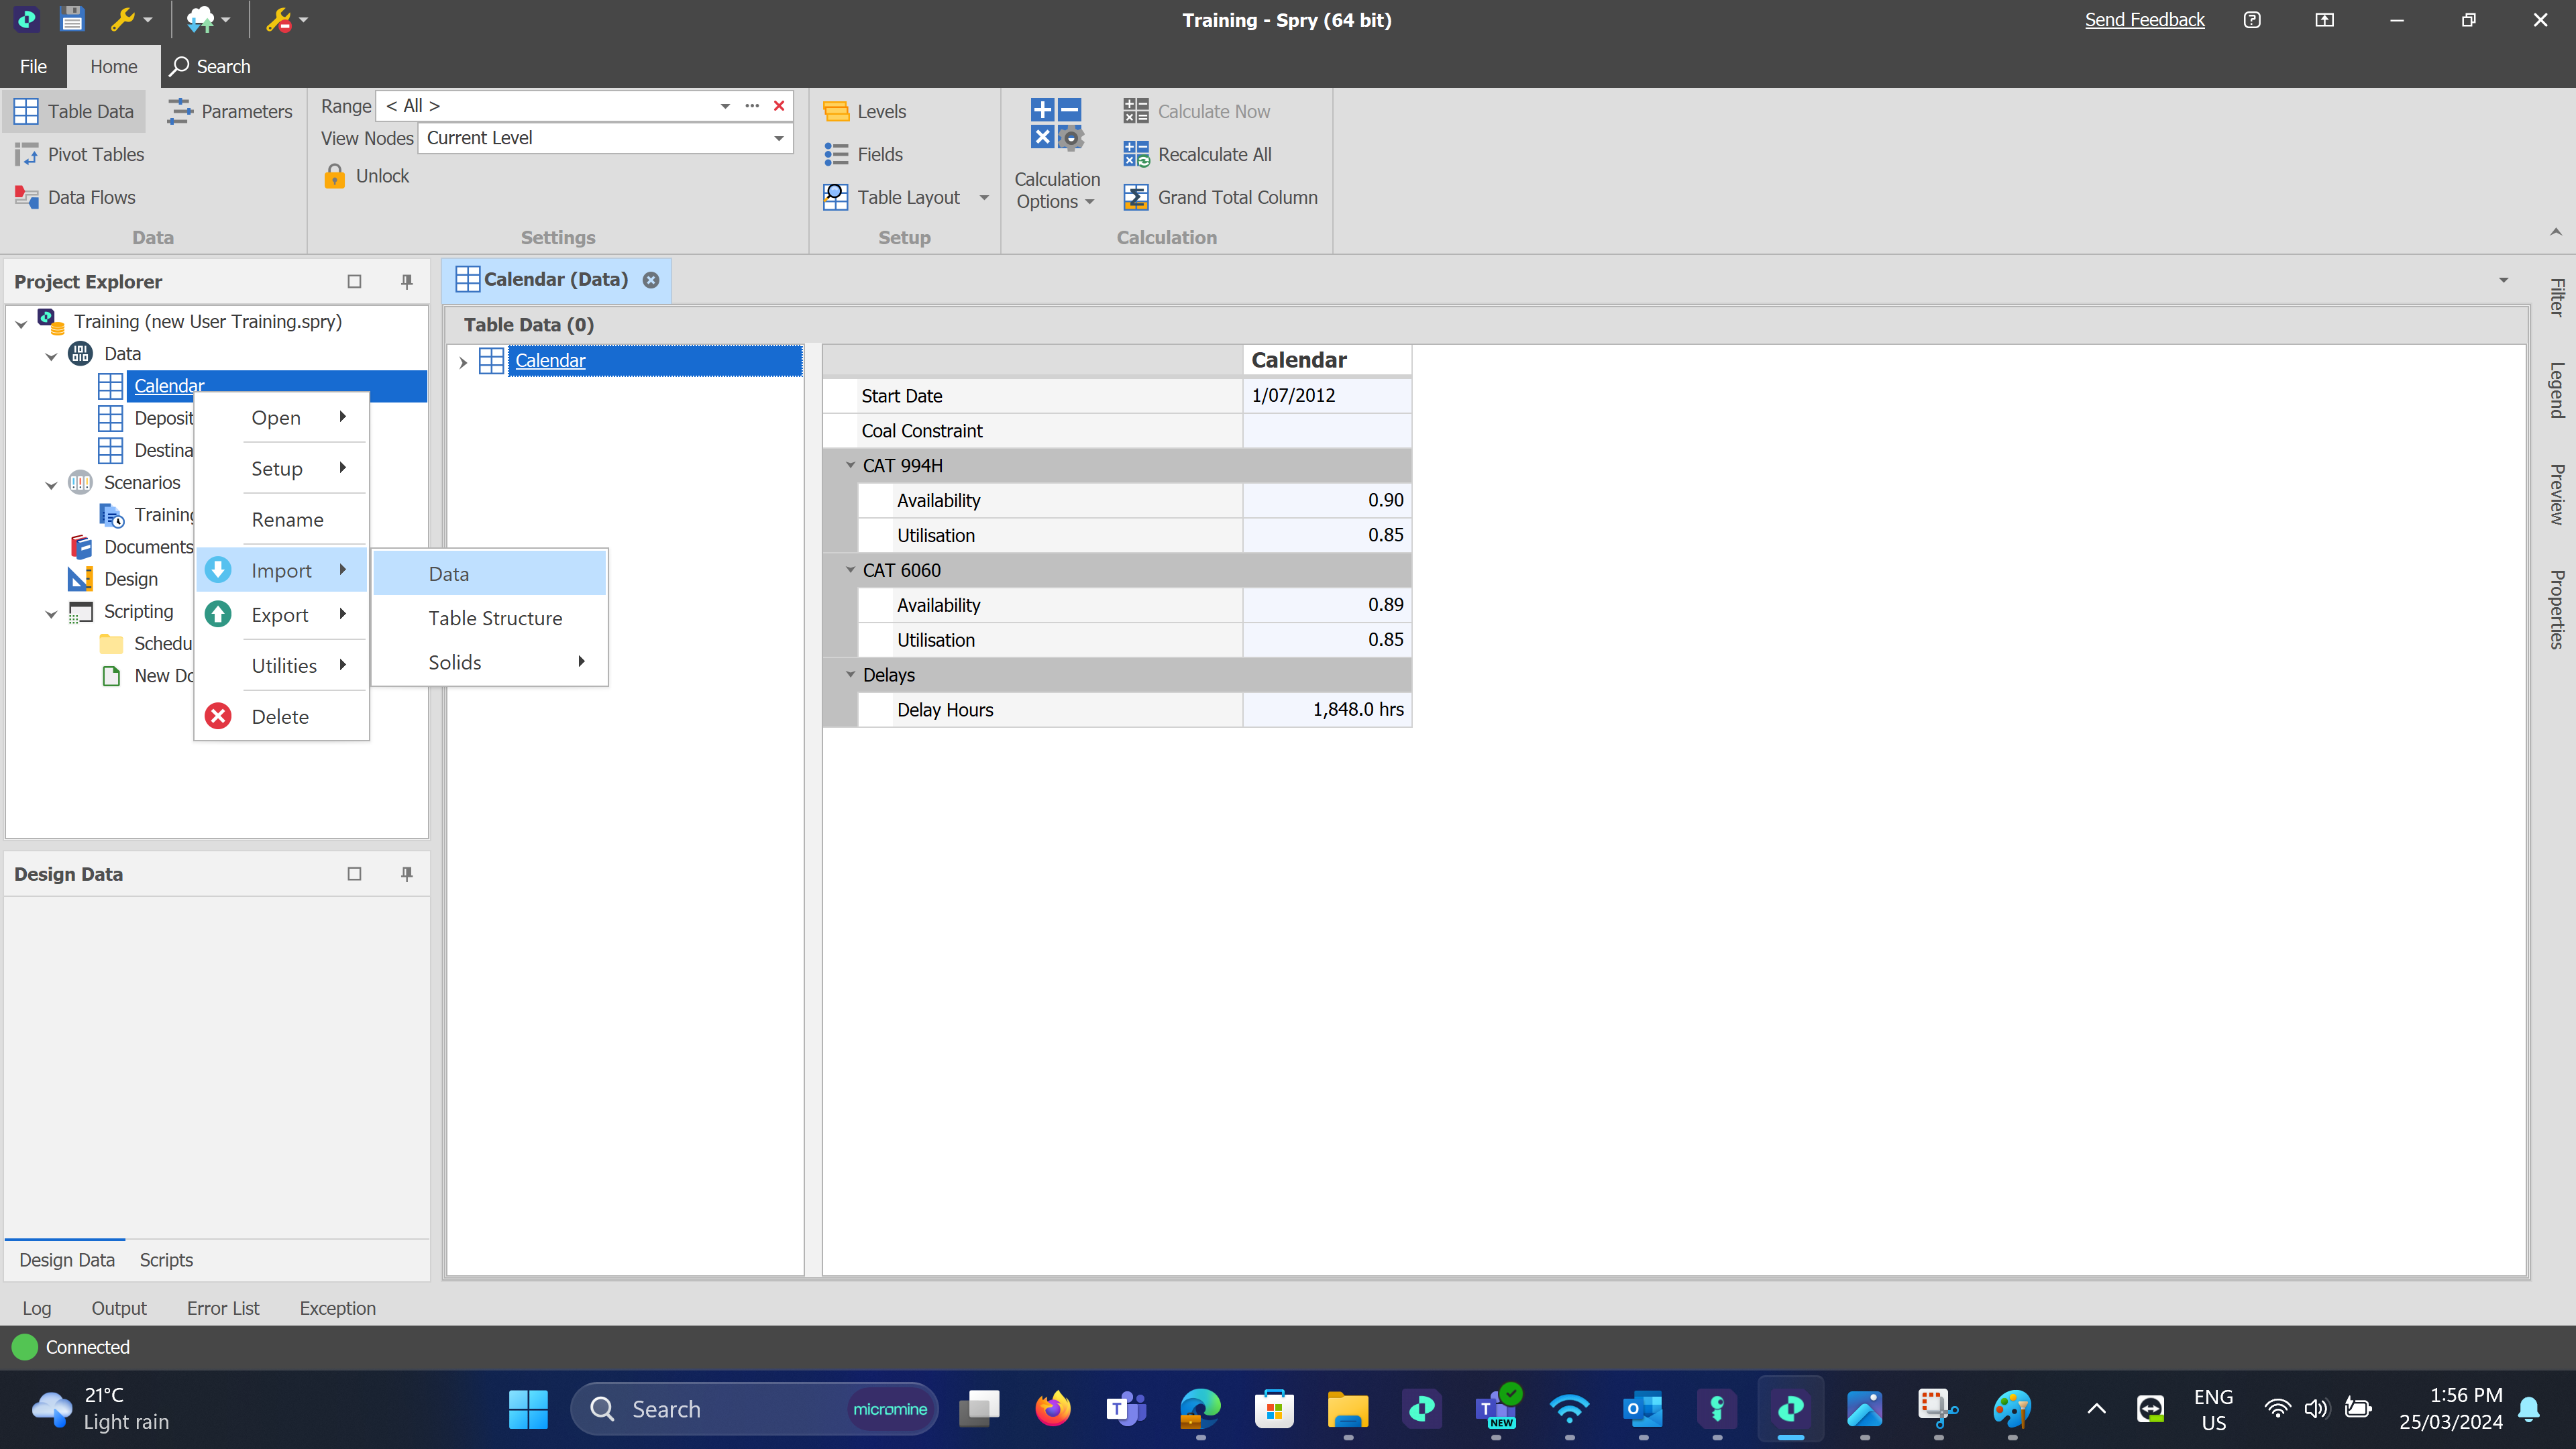This screenshot has height=1449, width=2576.
Task: Click the Fields setup icon
Action: [x=837, y=154]
